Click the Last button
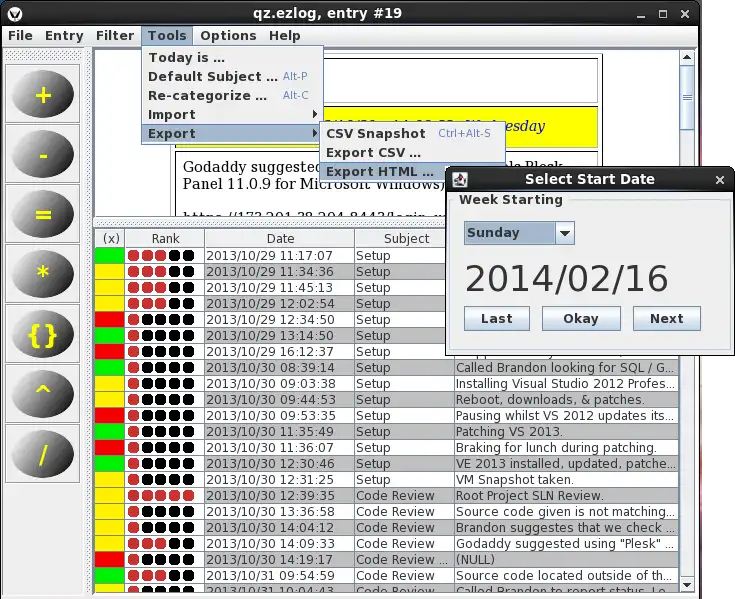 [497, 319]
